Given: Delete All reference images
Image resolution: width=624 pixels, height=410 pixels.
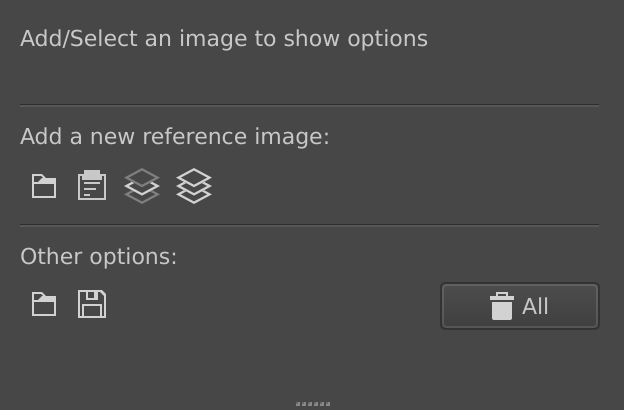Looking at the screenshot, I should coord(519,306).
